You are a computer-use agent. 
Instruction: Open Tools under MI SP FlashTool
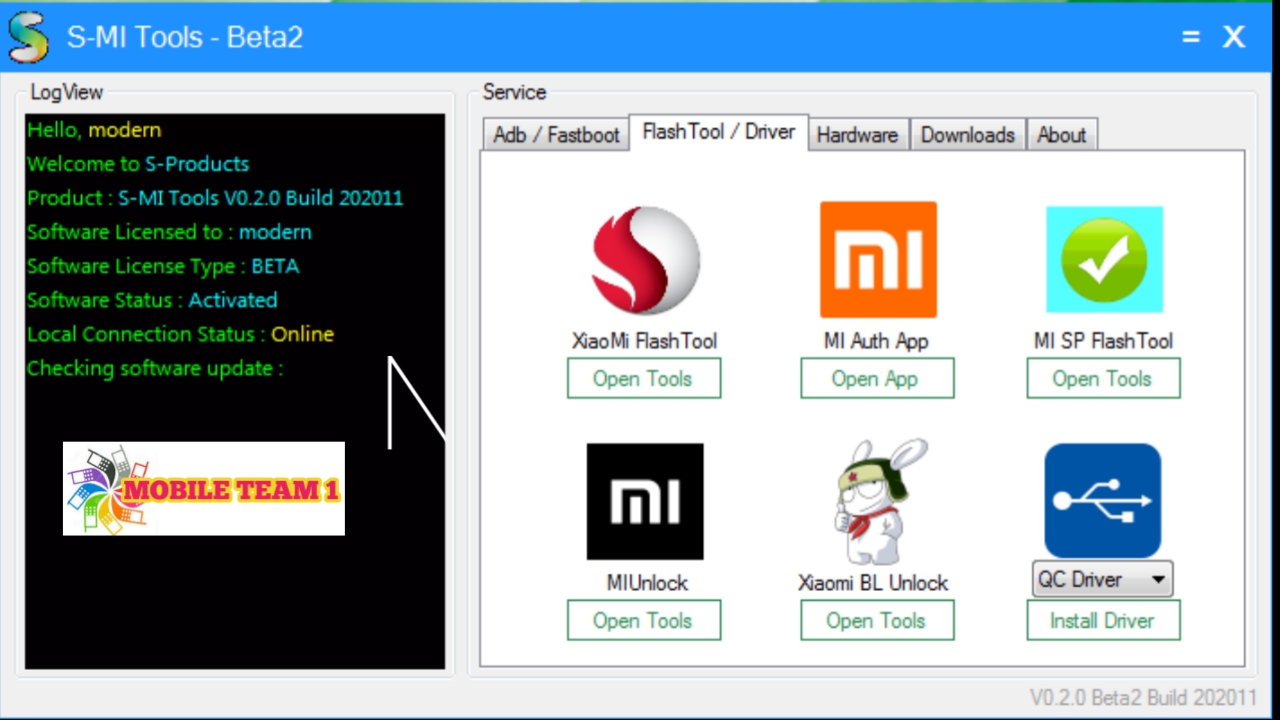1103,378
